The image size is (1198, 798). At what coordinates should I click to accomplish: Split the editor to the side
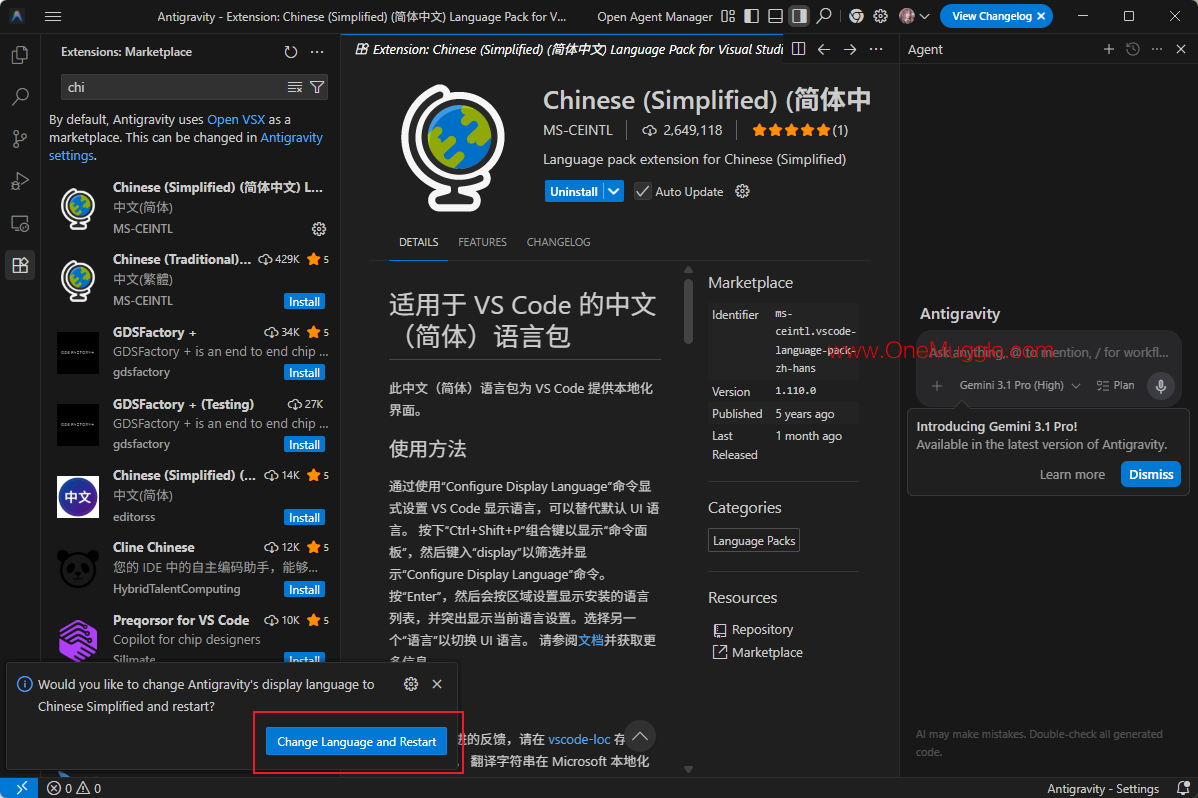point(798,49)
